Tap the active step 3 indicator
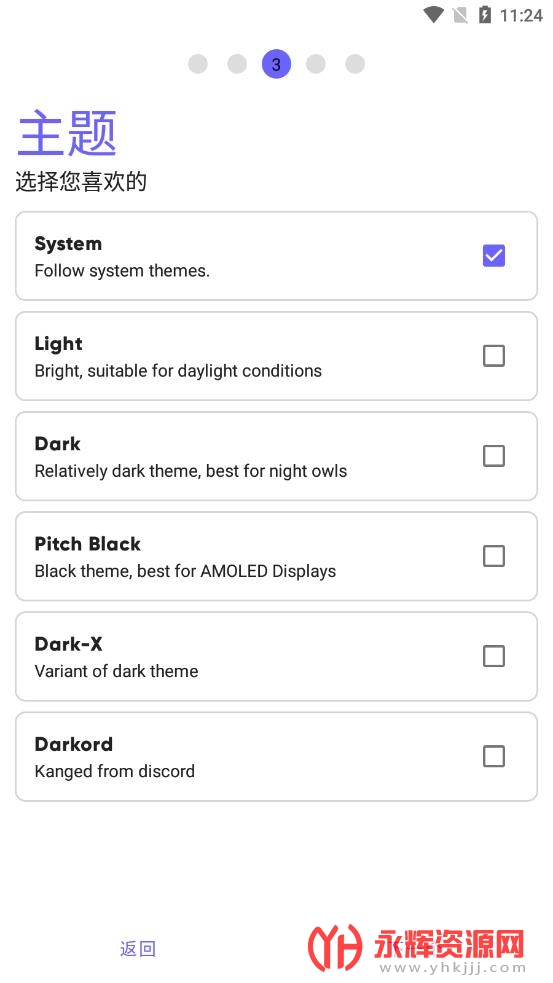Viewport: 553px width, 983px height. [276, 64]
